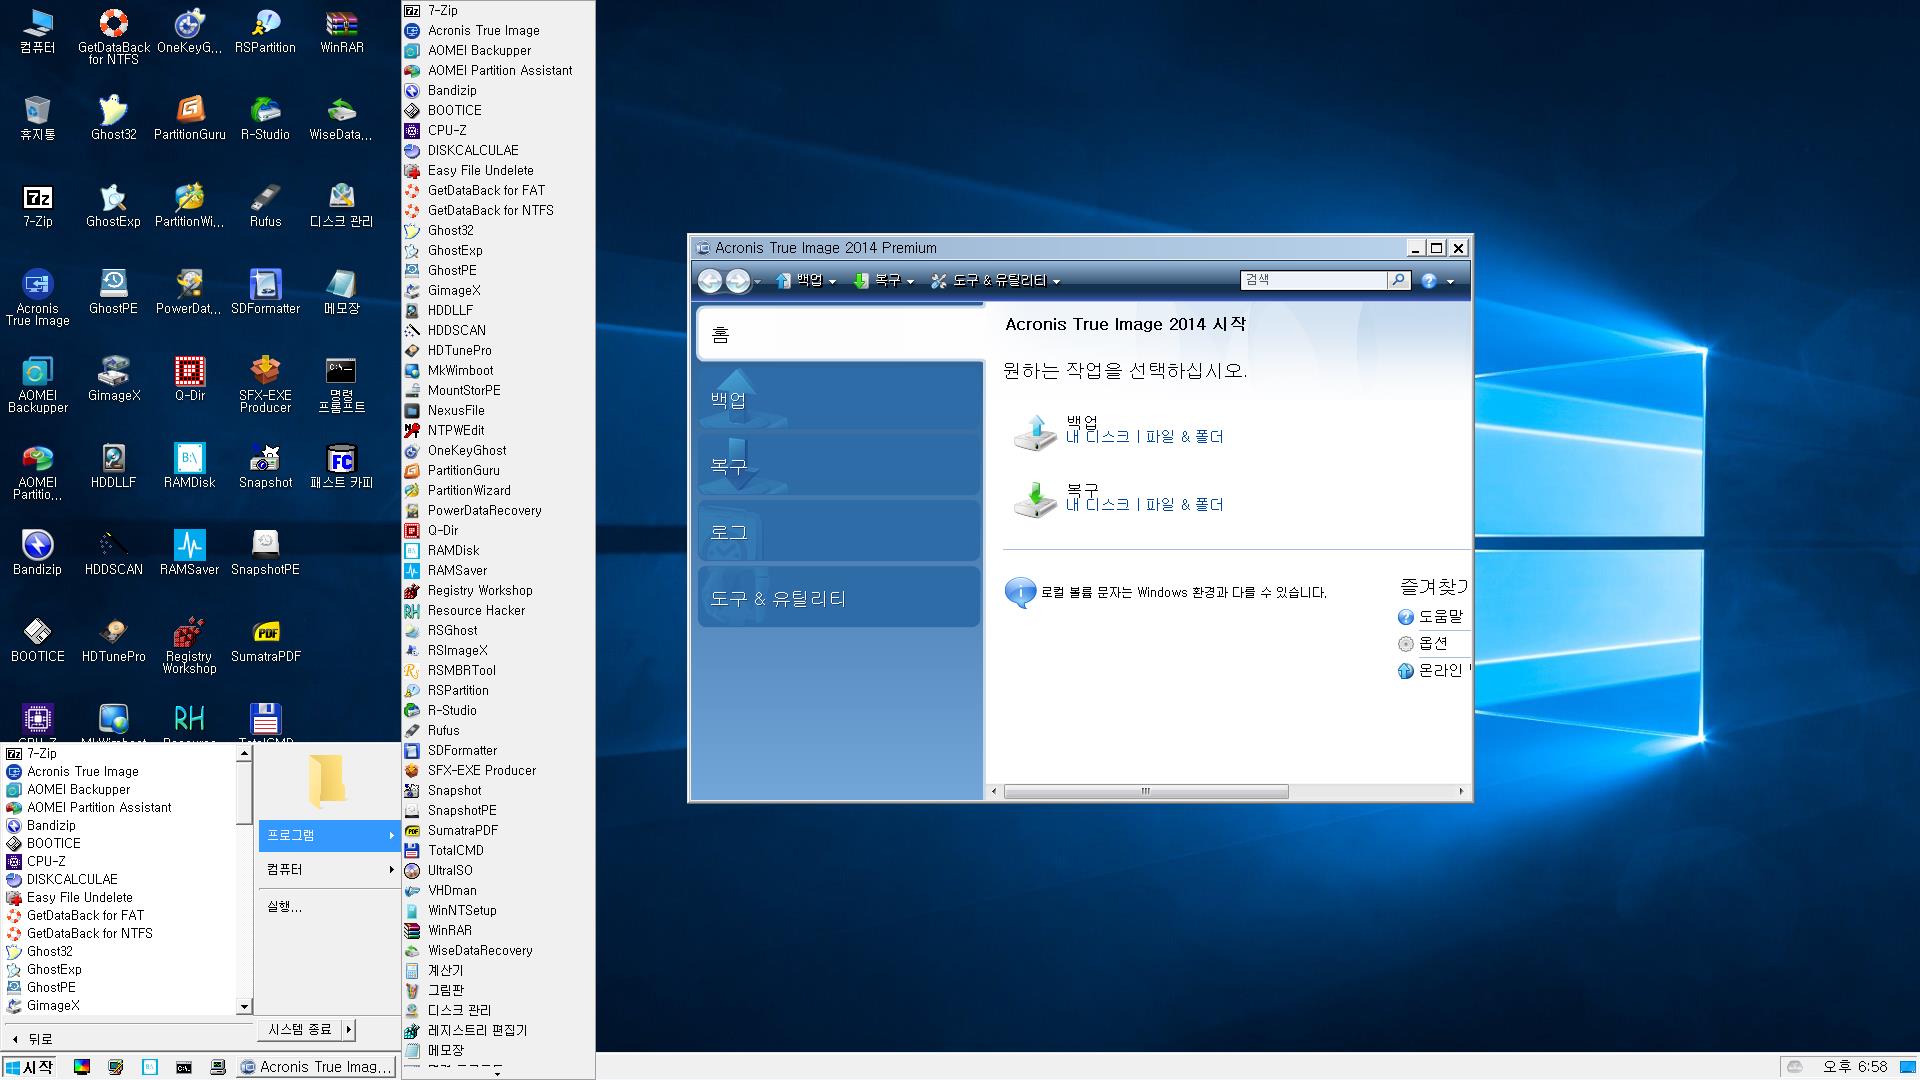Image resolution: width=1920 pixels, height=1080 pixels.
Task: Open SFX-EXE Producer desktop icon
Action: pos(265,385)
